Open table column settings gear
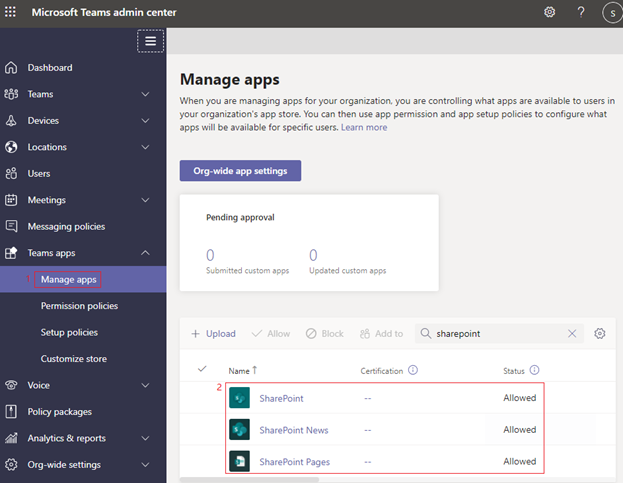Image resolution: width=623 pixels, height=483 pixels. pos(600,333)
